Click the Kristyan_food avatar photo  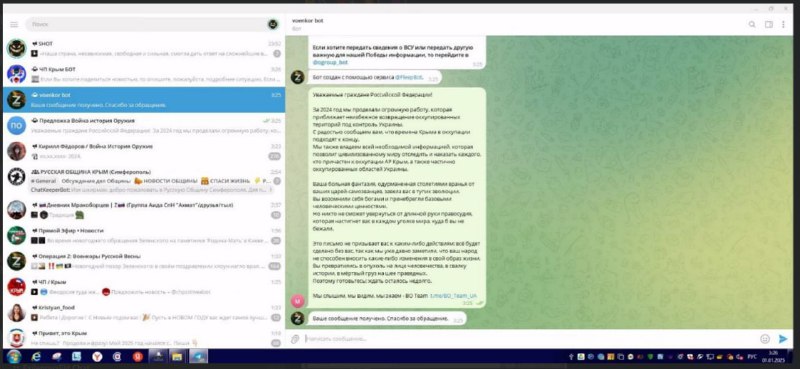(x=16, y=312)
